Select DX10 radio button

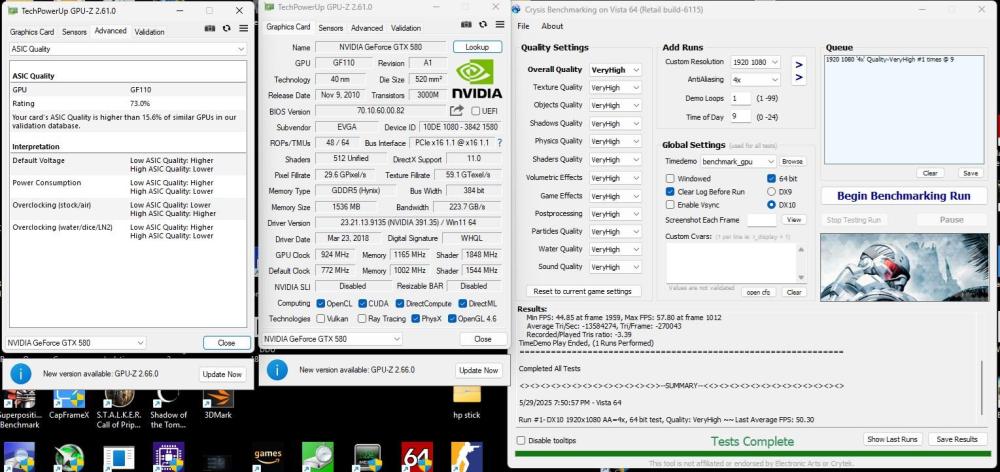click(771, 205)
